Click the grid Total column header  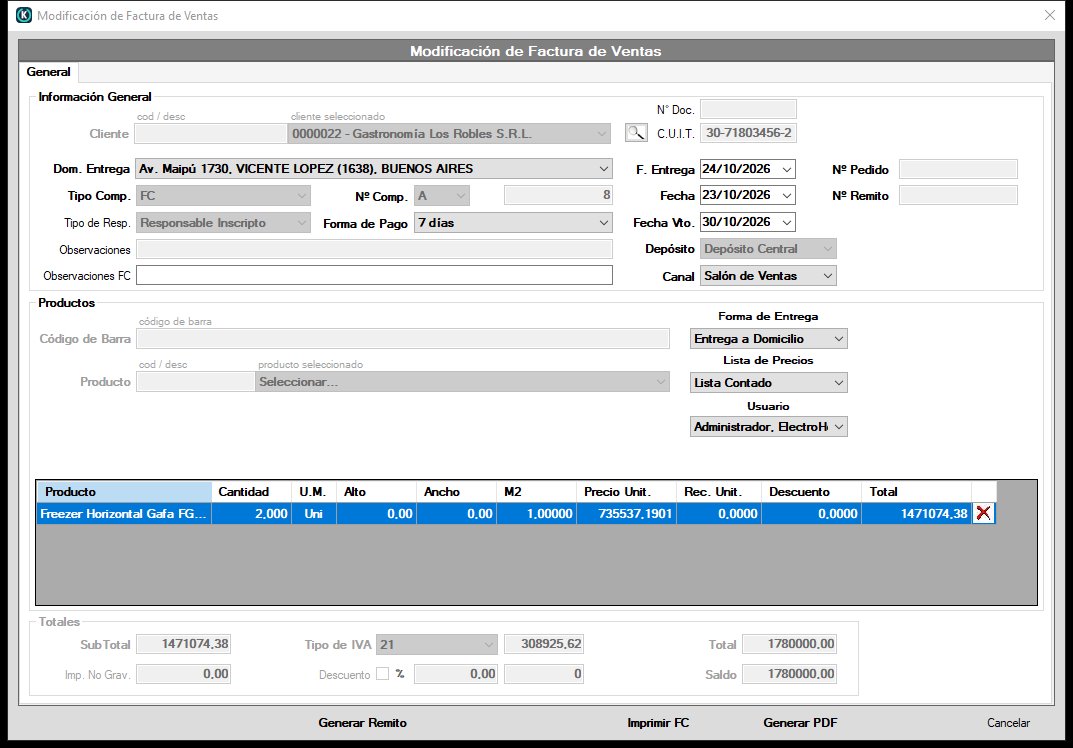point(916,491)
